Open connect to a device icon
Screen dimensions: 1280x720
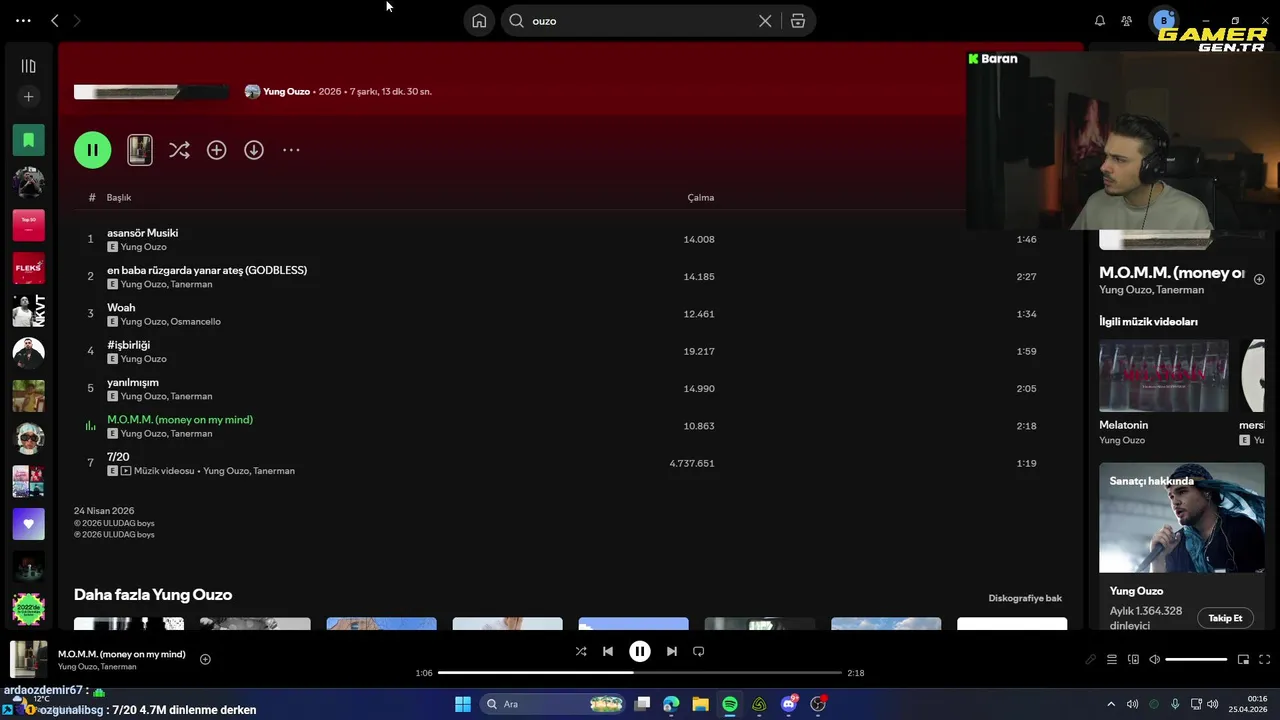(1133, 660)
